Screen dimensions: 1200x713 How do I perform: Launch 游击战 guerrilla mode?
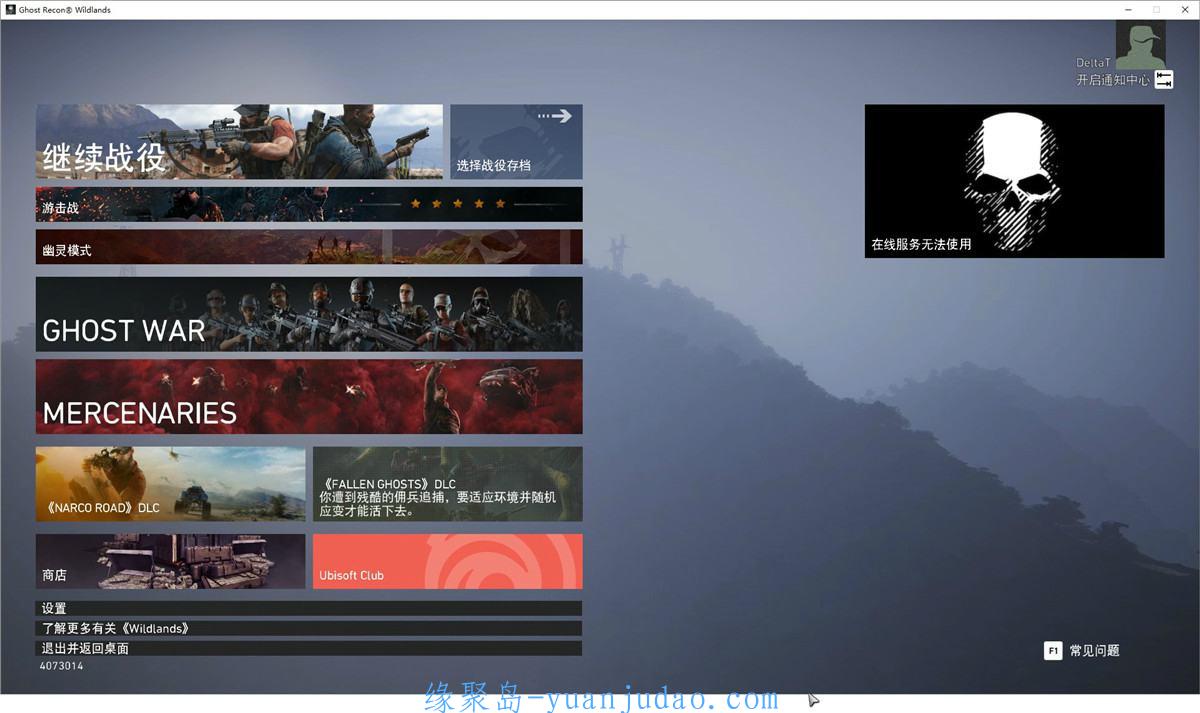pos(309,204)
